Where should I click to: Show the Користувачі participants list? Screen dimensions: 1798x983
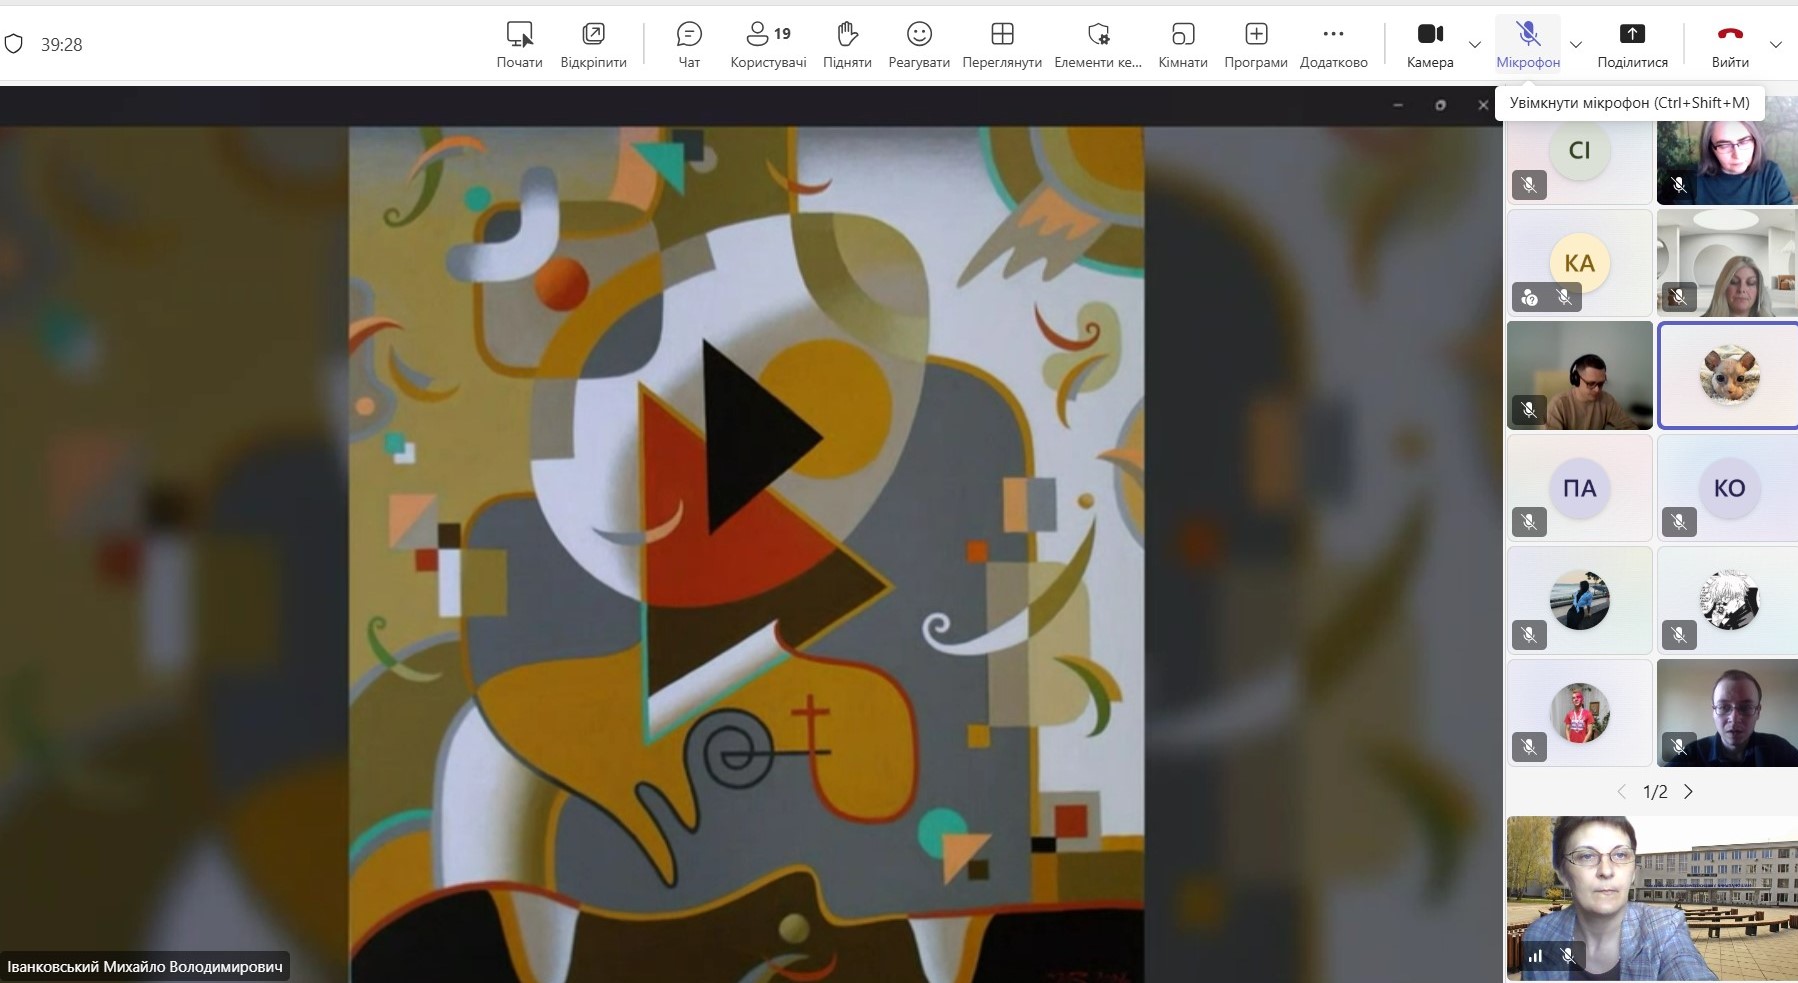point(768,44)
